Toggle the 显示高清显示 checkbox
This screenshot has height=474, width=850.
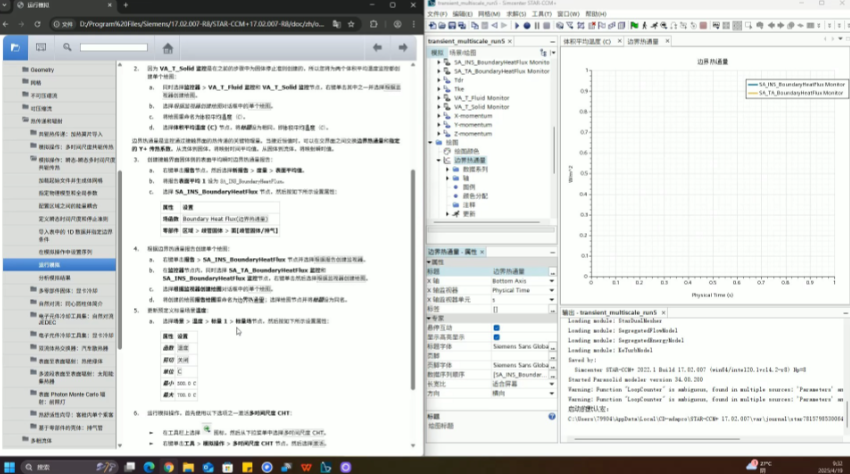pos(497,336)
